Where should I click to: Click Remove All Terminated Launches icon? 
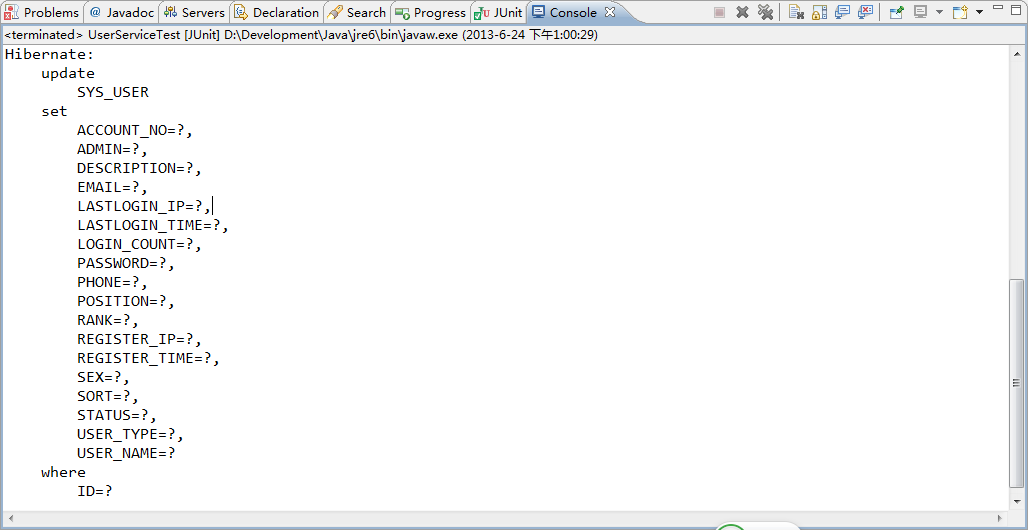765,12
